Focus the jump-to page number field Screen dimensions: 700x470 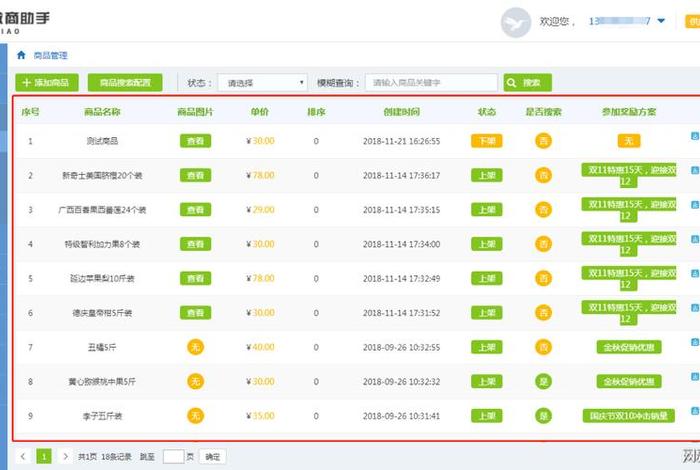click(x=174, y=456)
